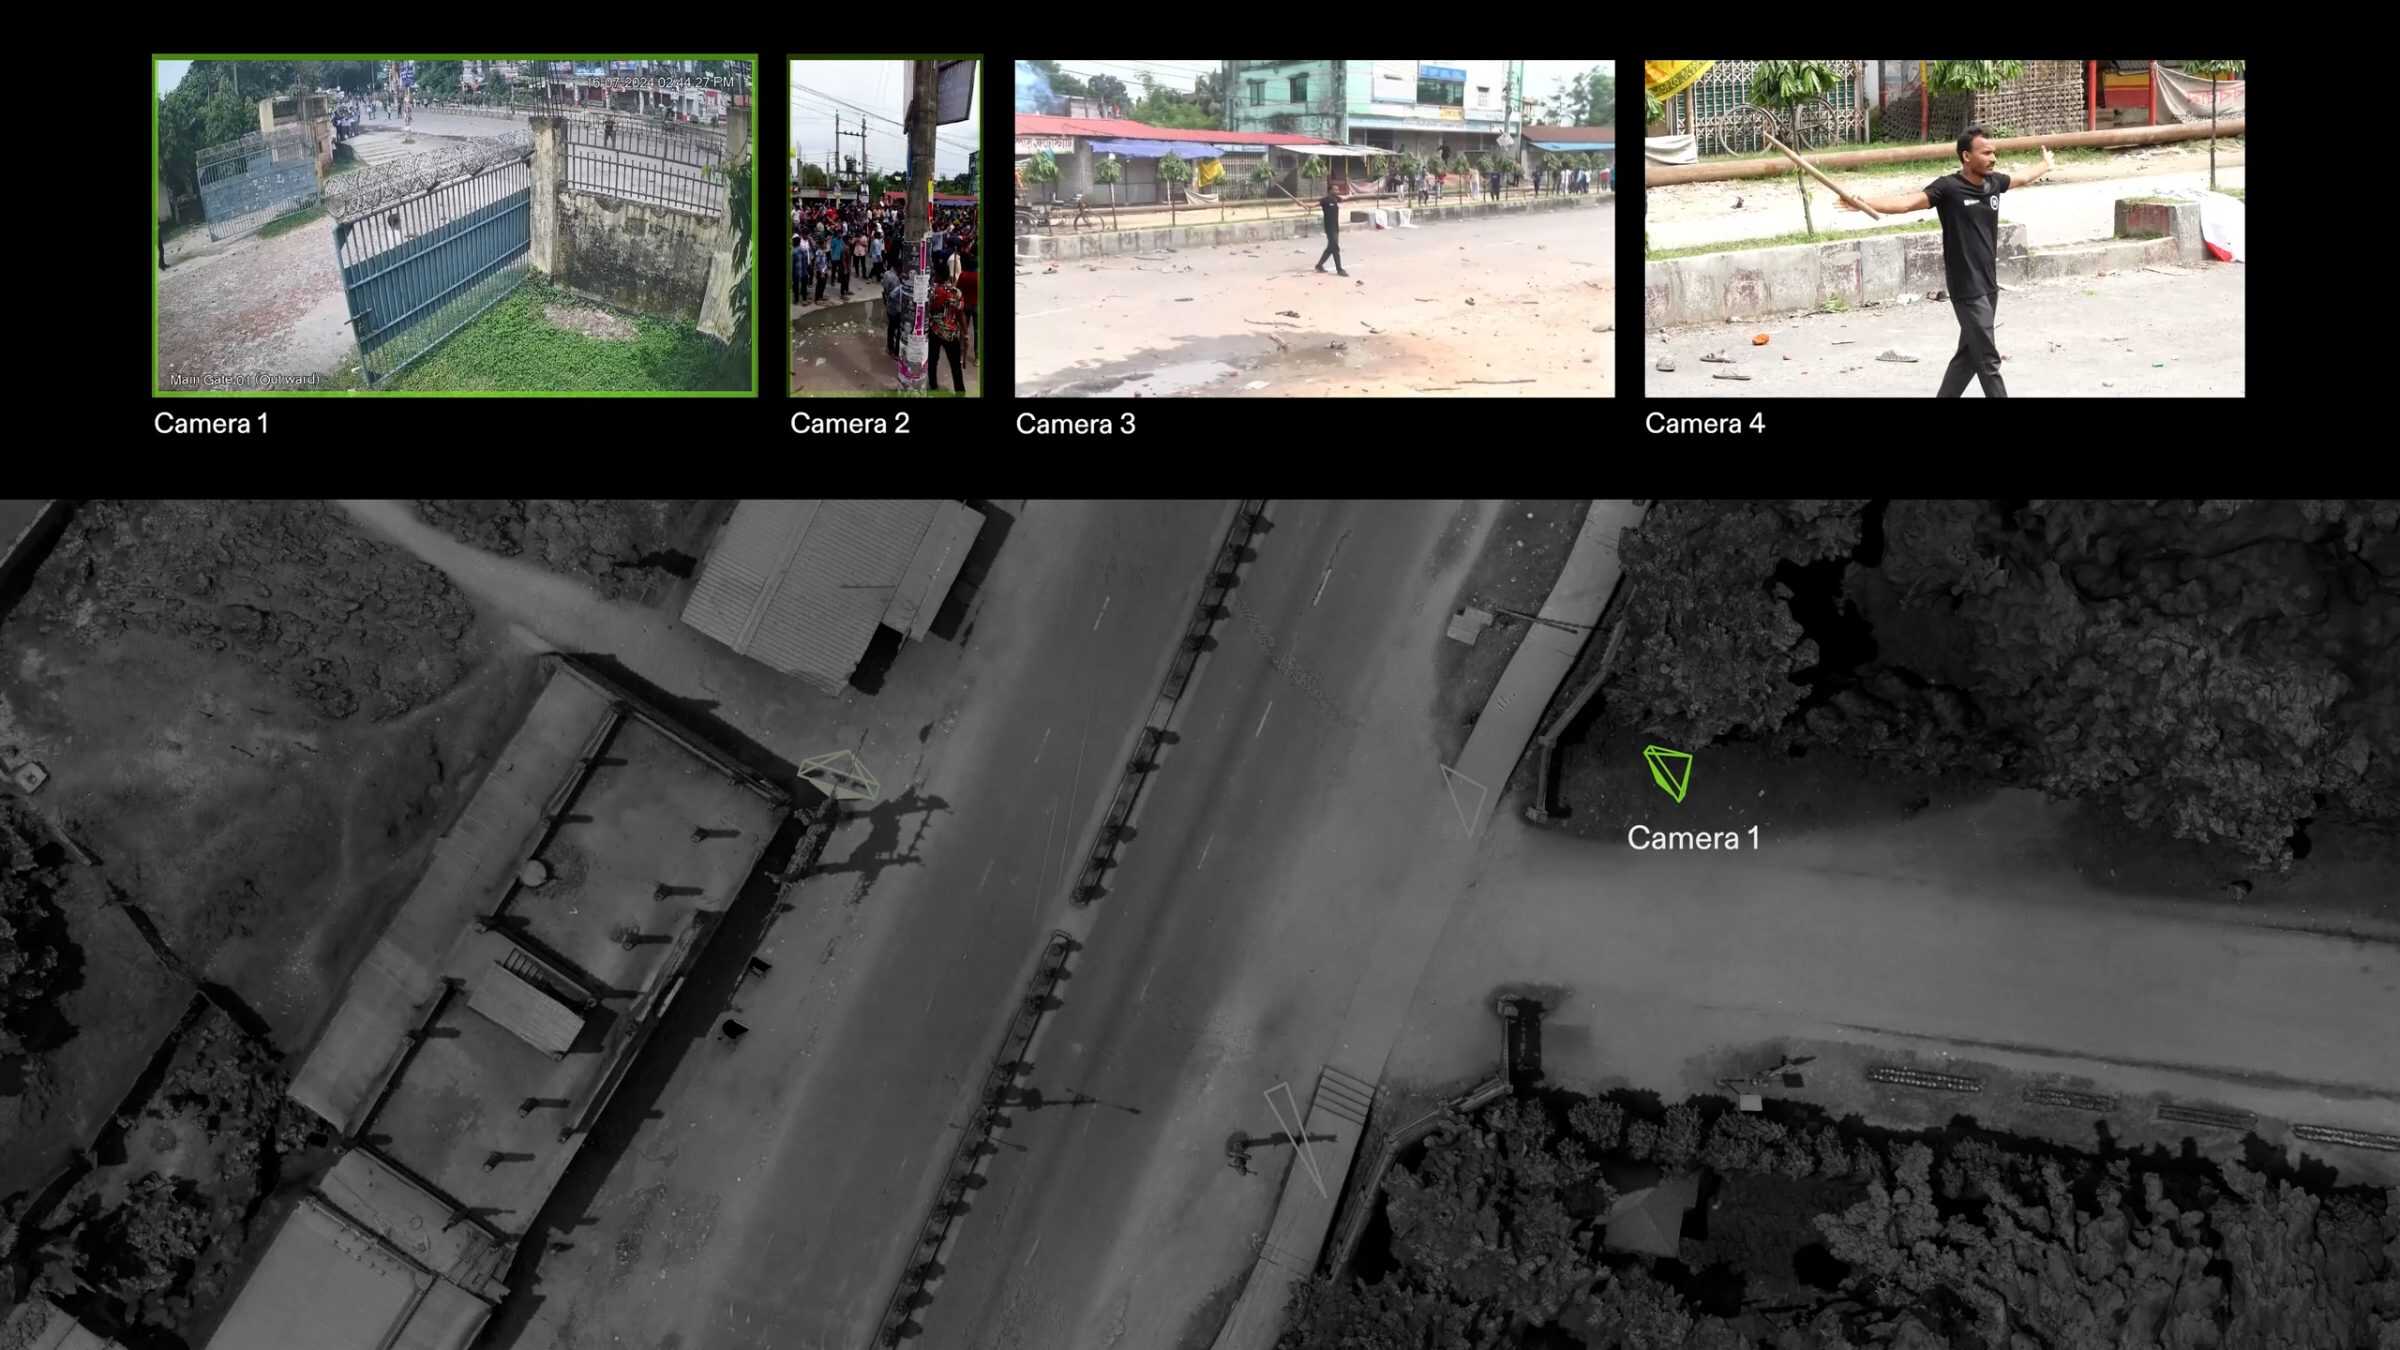Click the faint camera frustum icon beside rooftop corner
Screen dimensions: 2400x1350
[839, 775]
